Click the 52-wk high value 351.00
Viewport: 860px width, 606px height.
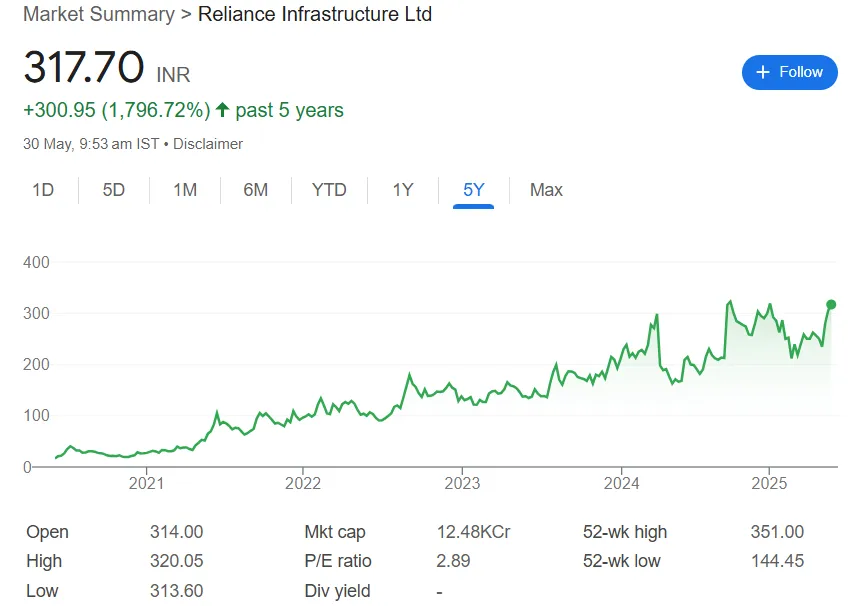point(777,532)
